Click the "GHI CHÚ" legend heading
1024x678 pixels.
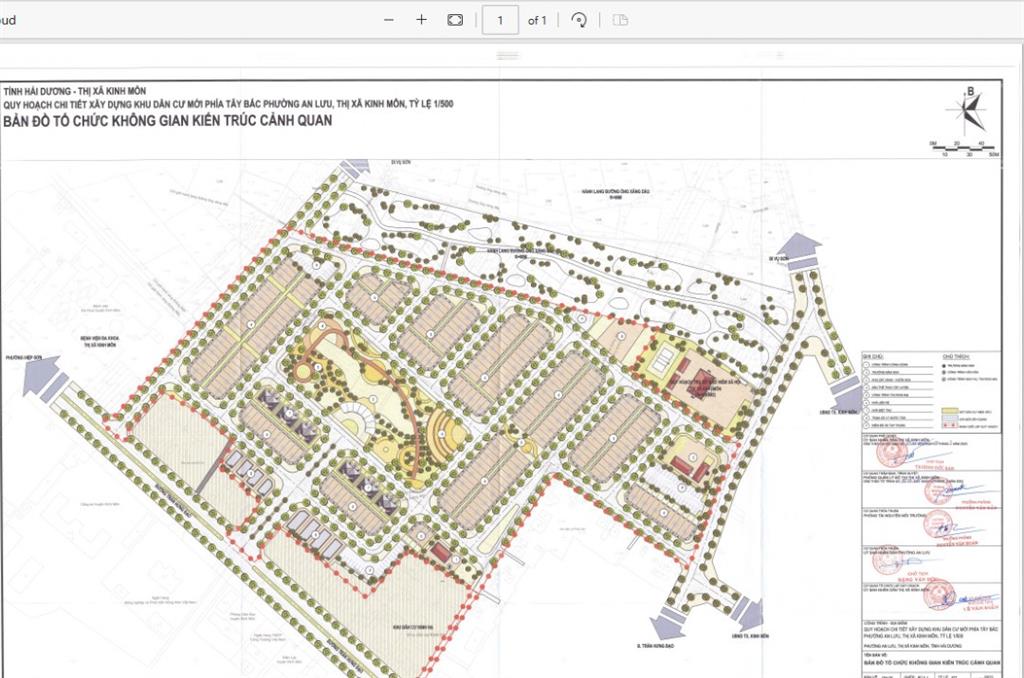coord(873,357)
